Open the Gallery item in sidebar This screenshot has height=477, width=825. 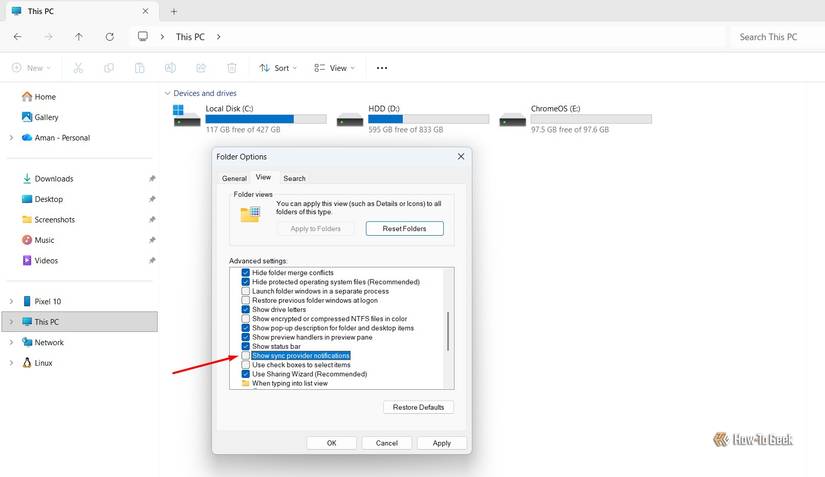click(46, 117)
